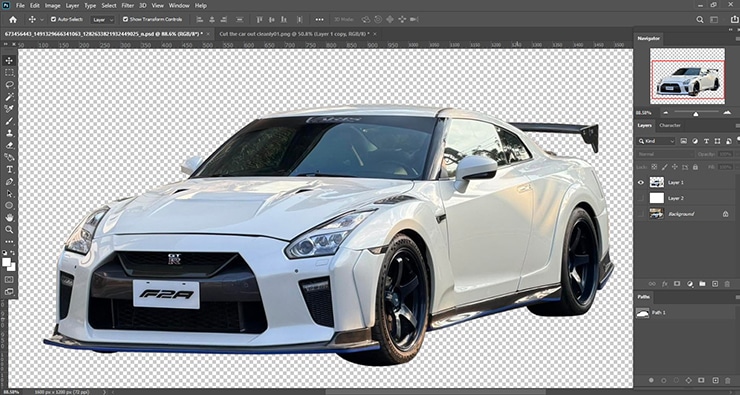Select the Clone Stamp tool
Viewport: 740px width, 395px height.
(9, 133)
